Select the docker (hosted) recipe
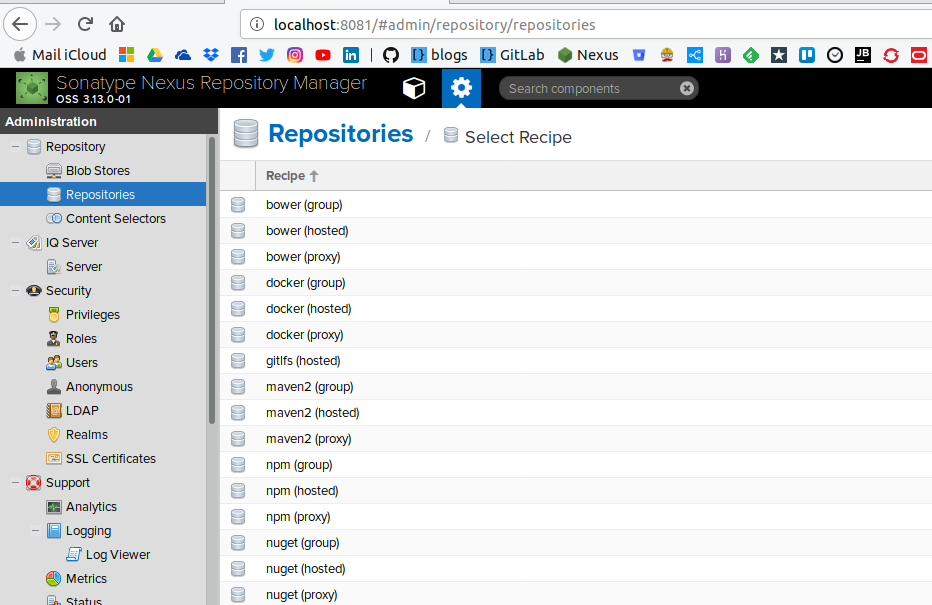This screenshot has height=605, width=932. pos(575,309)
